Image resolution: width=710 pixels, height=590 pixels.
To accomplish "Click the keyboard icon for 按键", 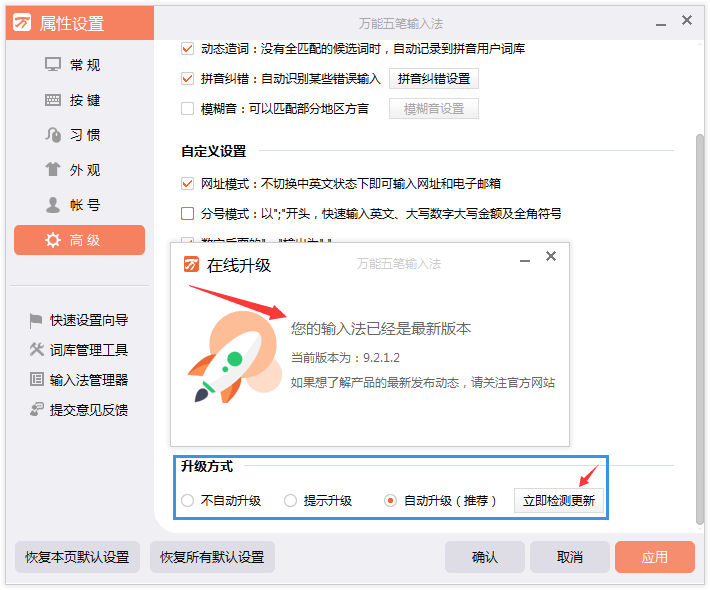I will click(53, 100).
